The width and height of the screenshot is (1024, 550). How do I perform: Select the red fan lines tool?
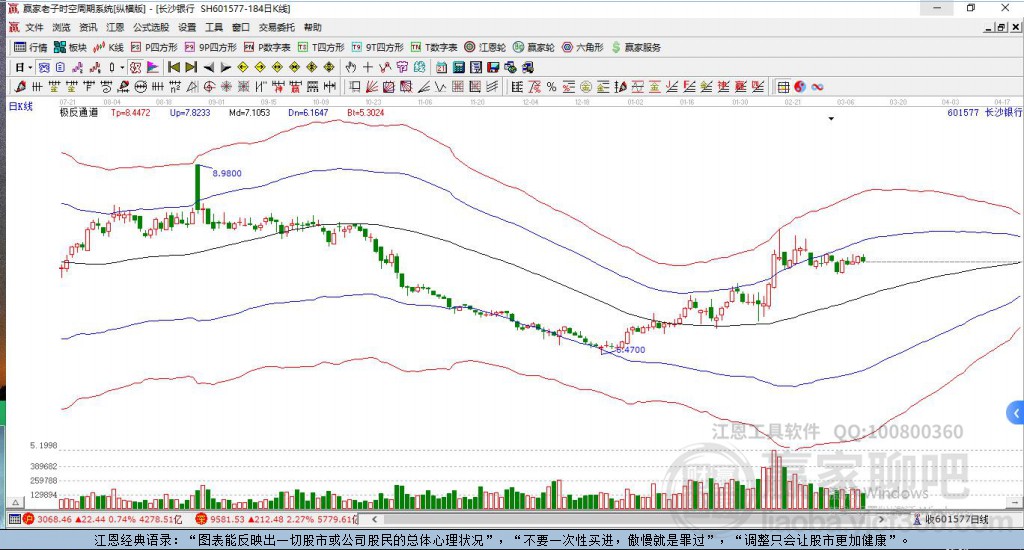(372, 86)
